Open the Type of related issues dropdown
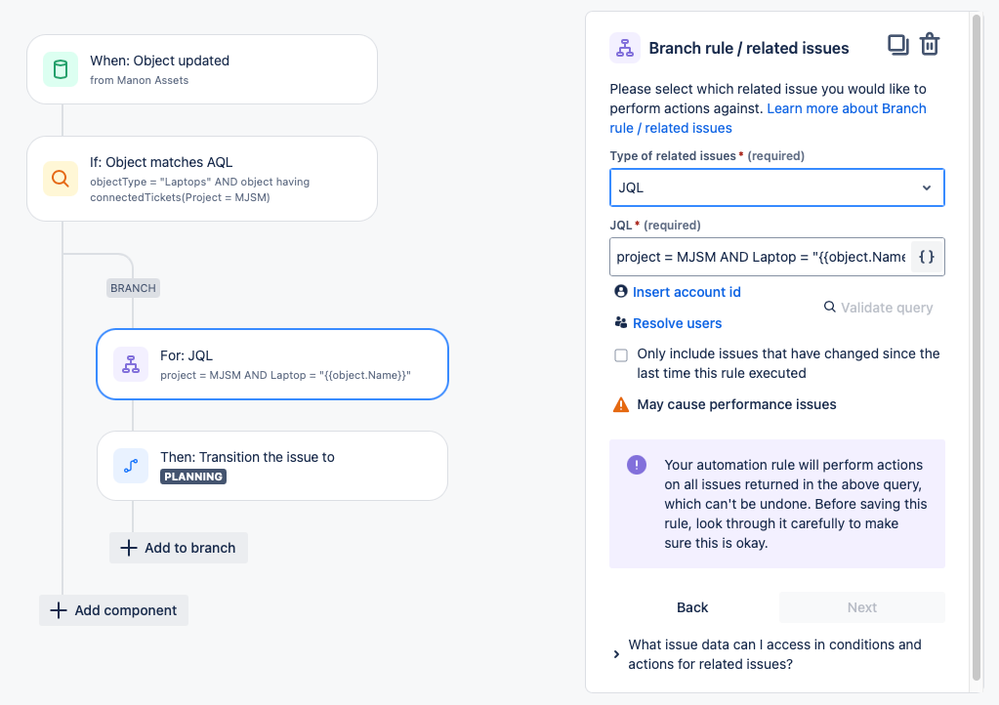 (777, 187)
